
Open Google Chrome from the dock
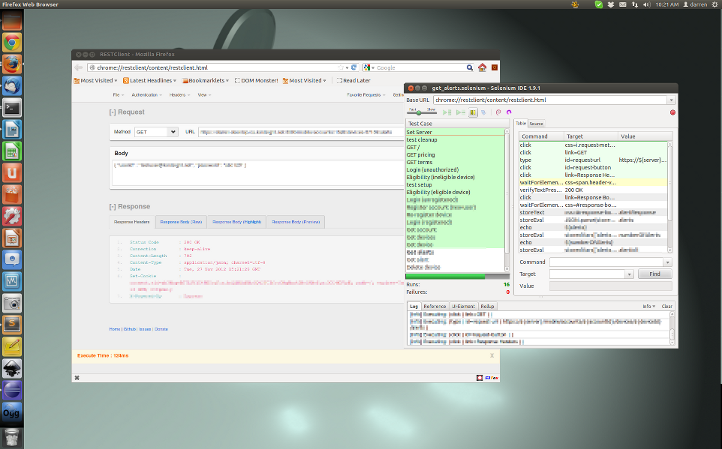click(x=12, y=43)
